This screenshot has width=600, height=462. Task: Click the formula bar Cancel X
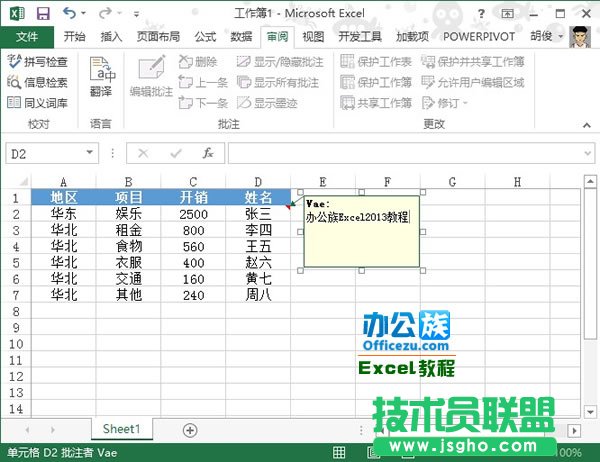[x=143, y=153]
